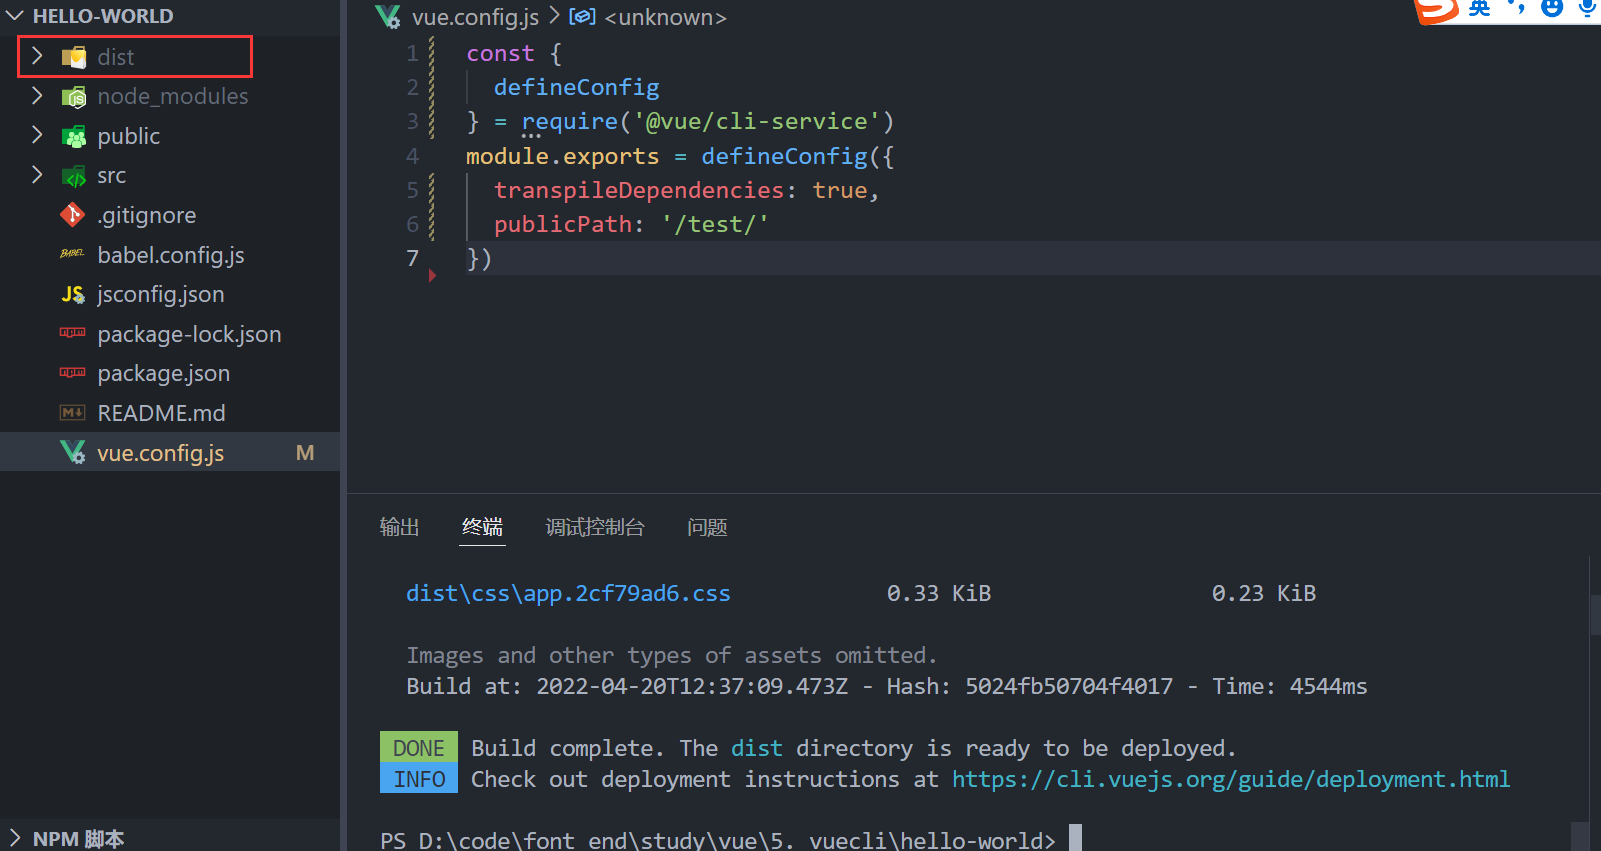Click the README.md markdown icon
1601x851 pixels.
[x=73, y=412]
